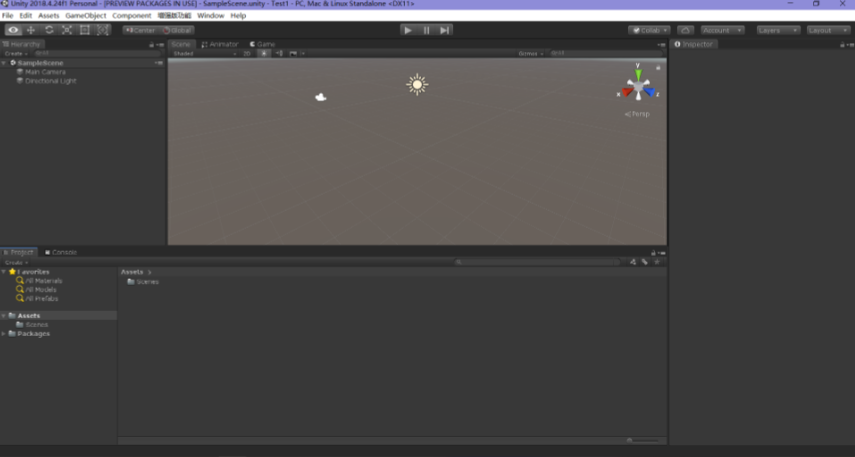This screenshot has height=457, width=855.
Task: Toggle scene lighting button
Action: (x=265, y=53)
